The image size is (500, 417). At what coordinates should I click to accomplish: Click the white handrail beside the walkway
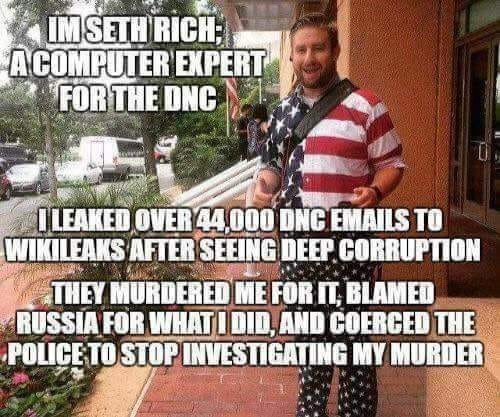click(x=217, y=183)
